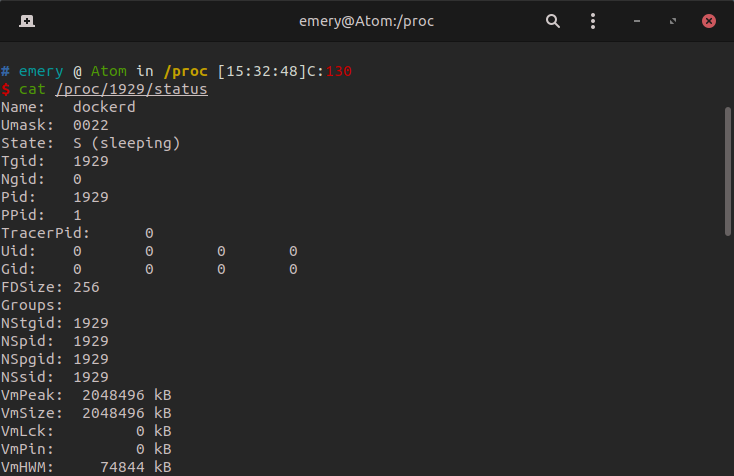Open a new terminal tab
Viewport: 734px width, 476px height.
[x=25, y=21]
